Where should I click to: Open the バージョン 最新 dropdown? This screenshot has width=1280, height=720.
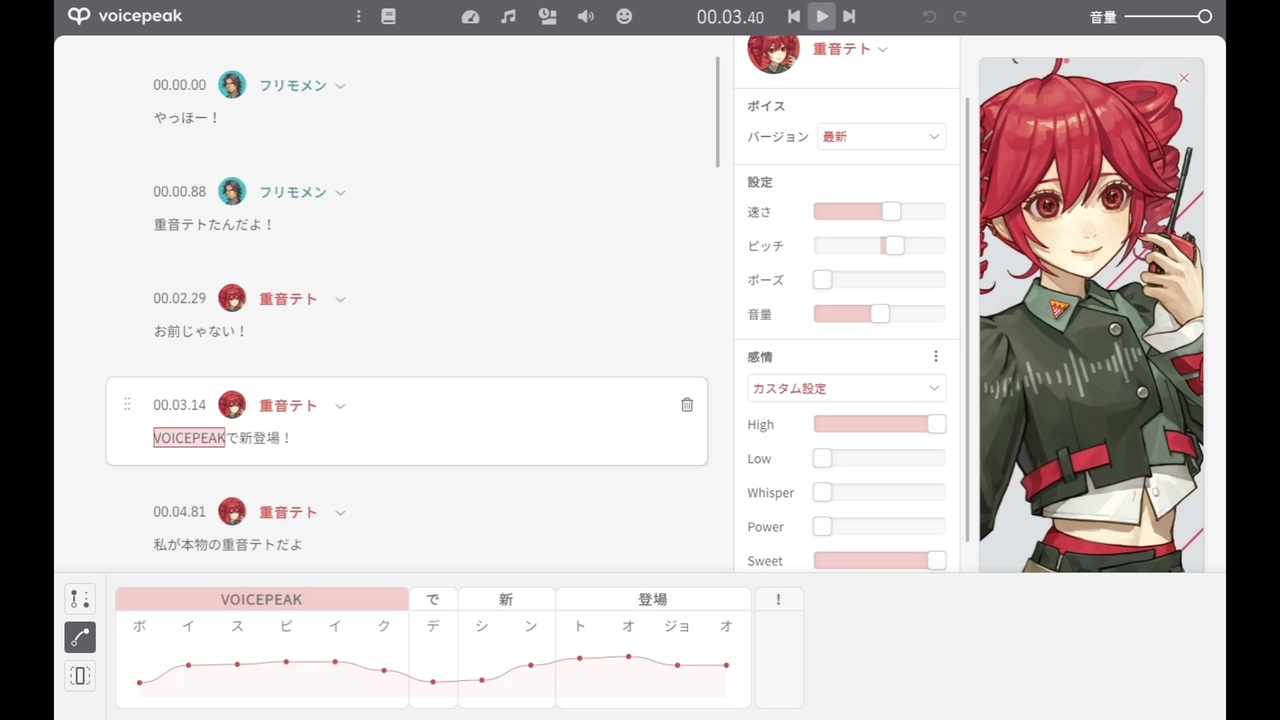[881, 137]
